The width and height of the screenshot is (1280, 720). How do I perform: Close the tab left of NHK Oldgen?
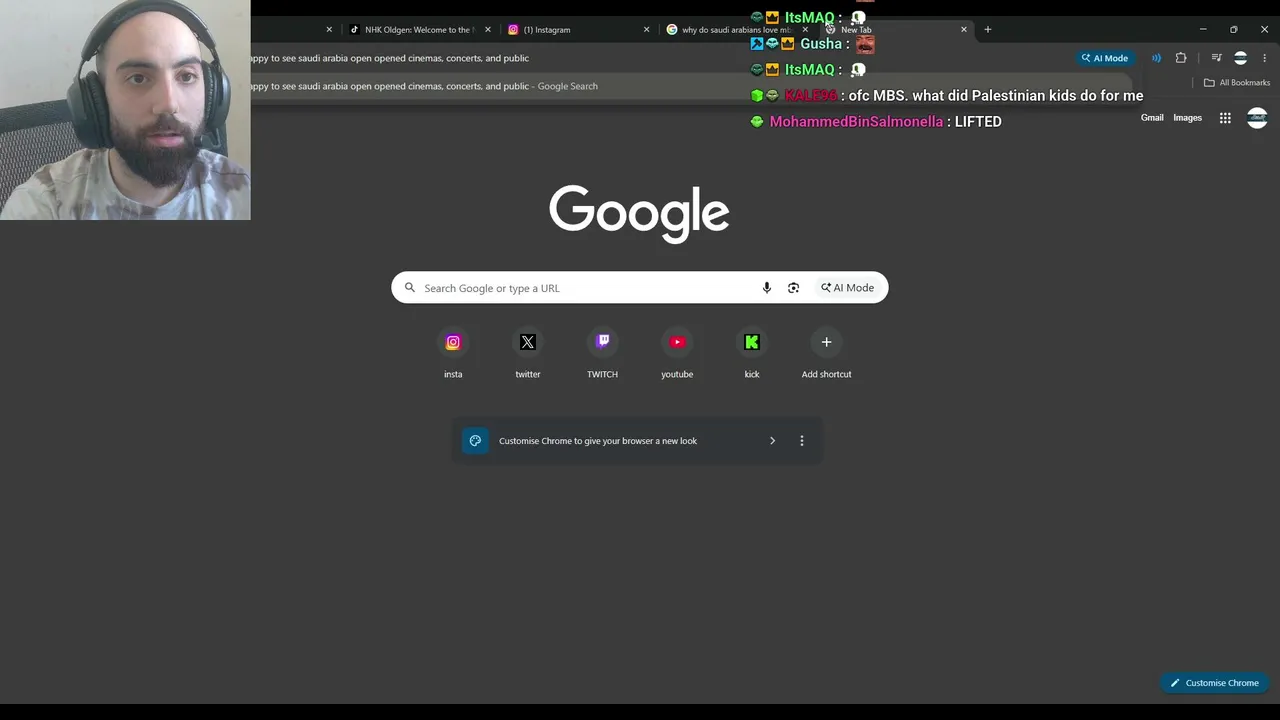[329, 30]
